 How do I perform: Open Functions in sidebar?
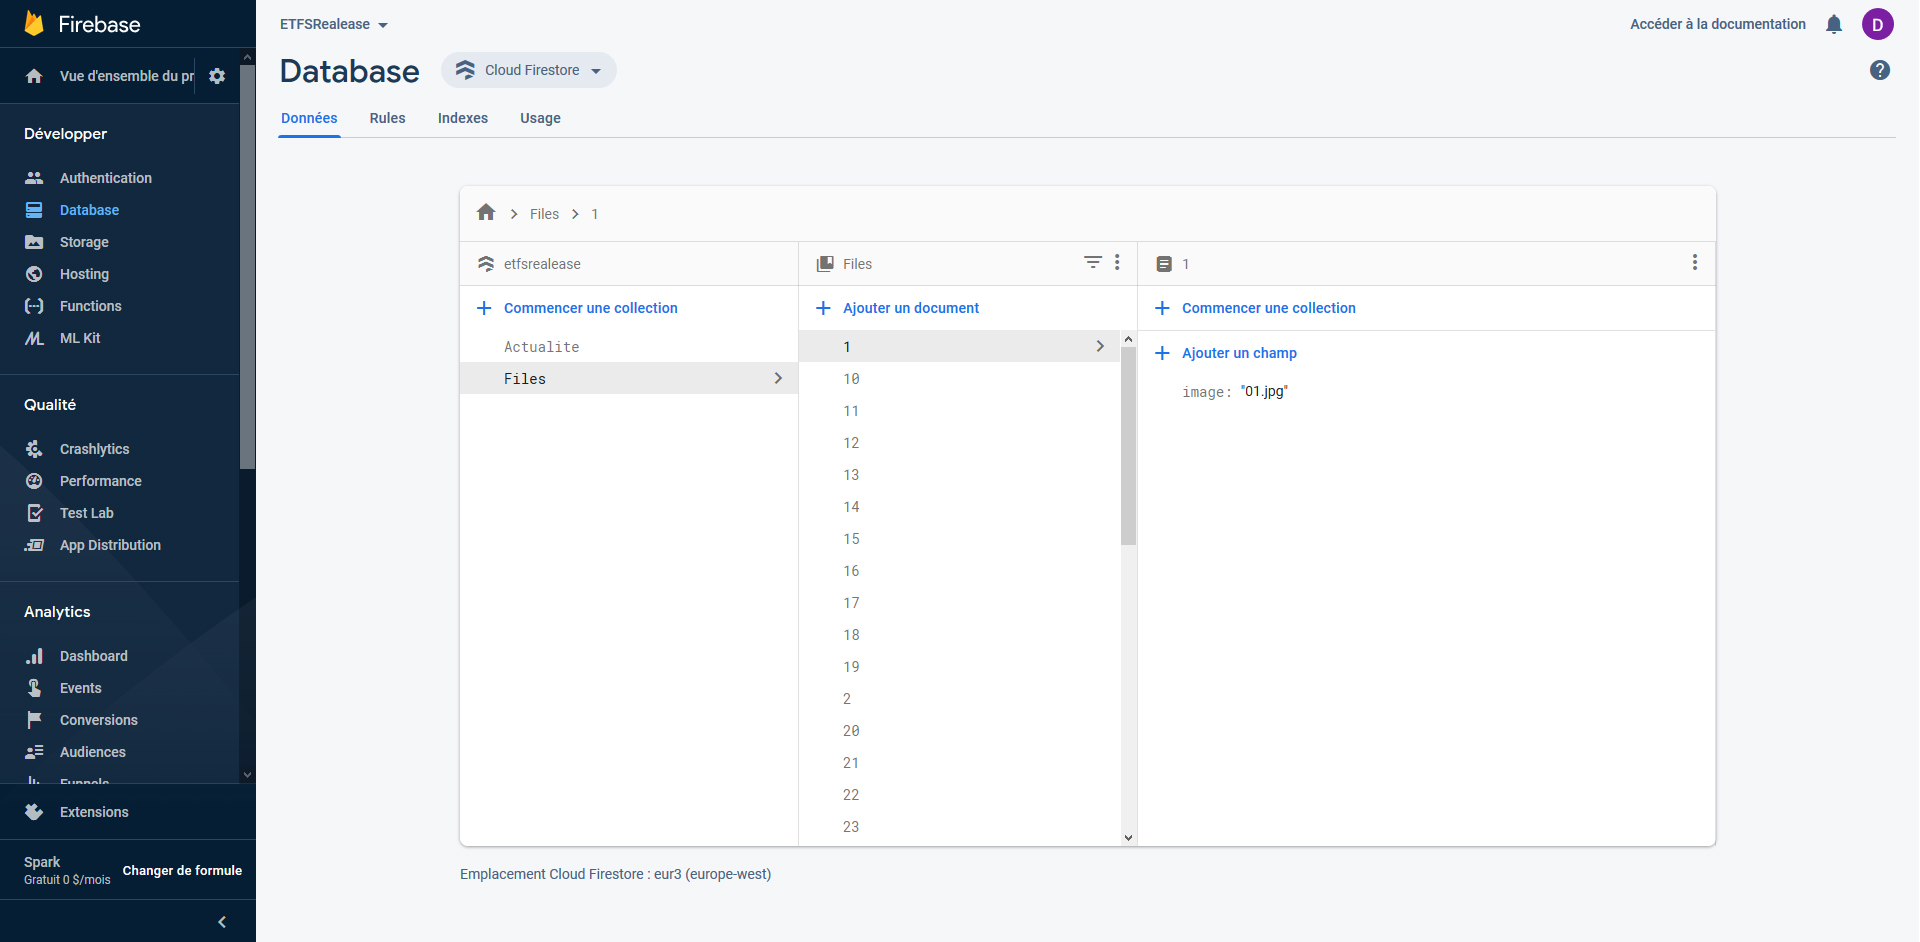[x=90, y=306]
